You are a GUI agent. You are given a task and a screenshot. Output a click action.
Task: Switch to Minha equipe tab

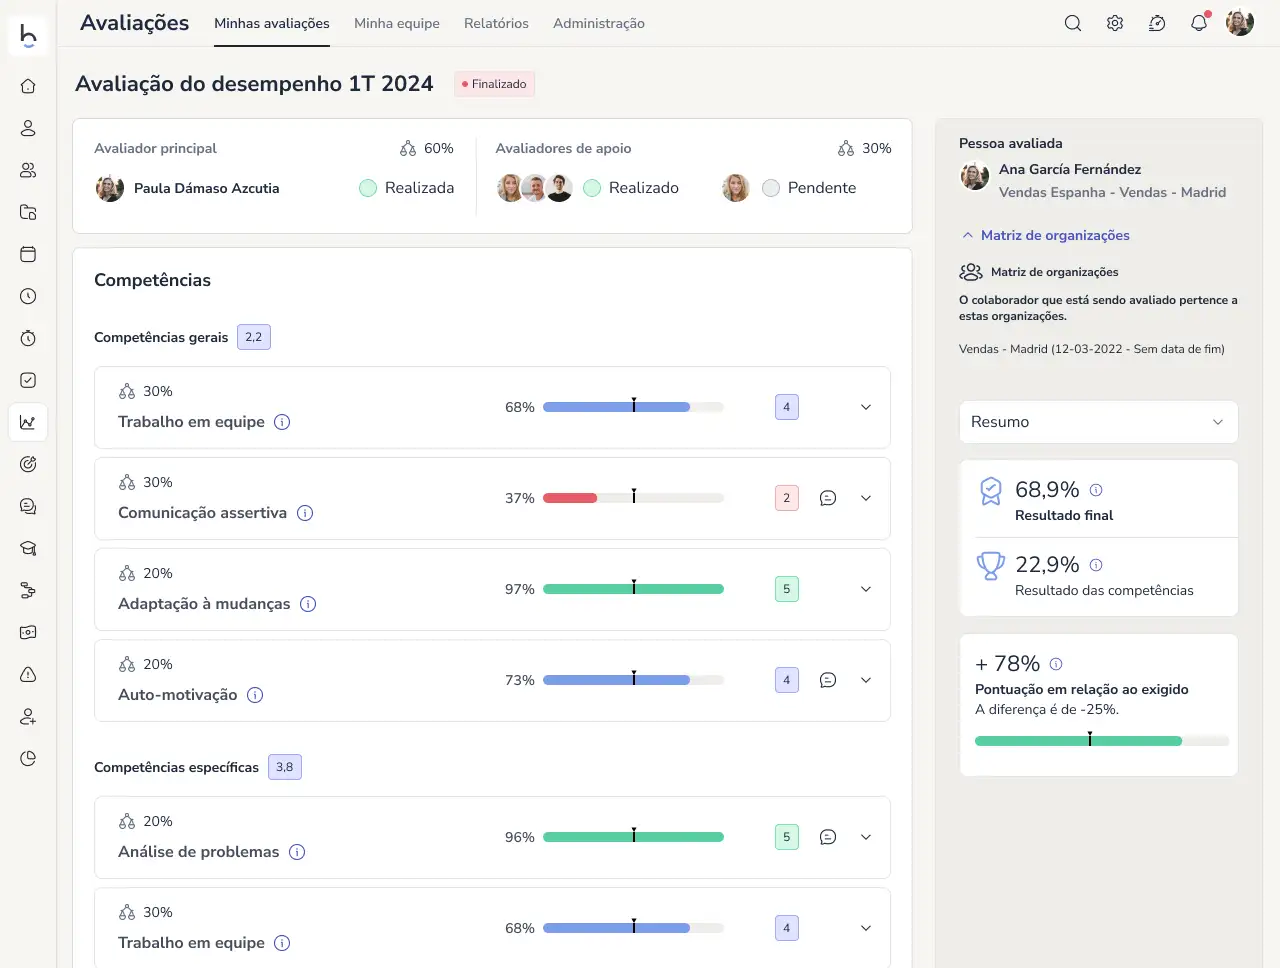point(397,23)
